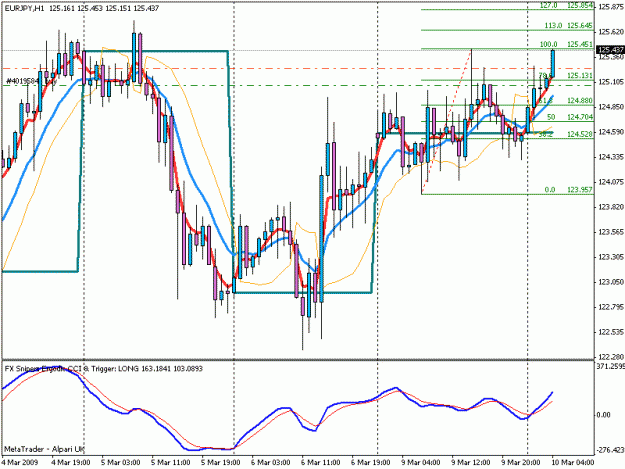Click time axis label 5 Mar 19:00
The width and height of the screenshot is (625, 469).
click(221, 463)
